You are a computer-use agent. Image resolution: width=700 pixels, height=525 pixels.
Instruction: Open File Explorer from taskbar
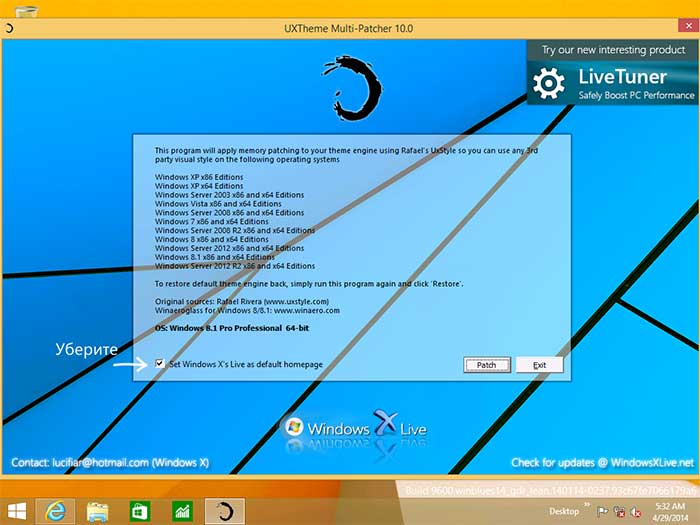pos(97,511)
